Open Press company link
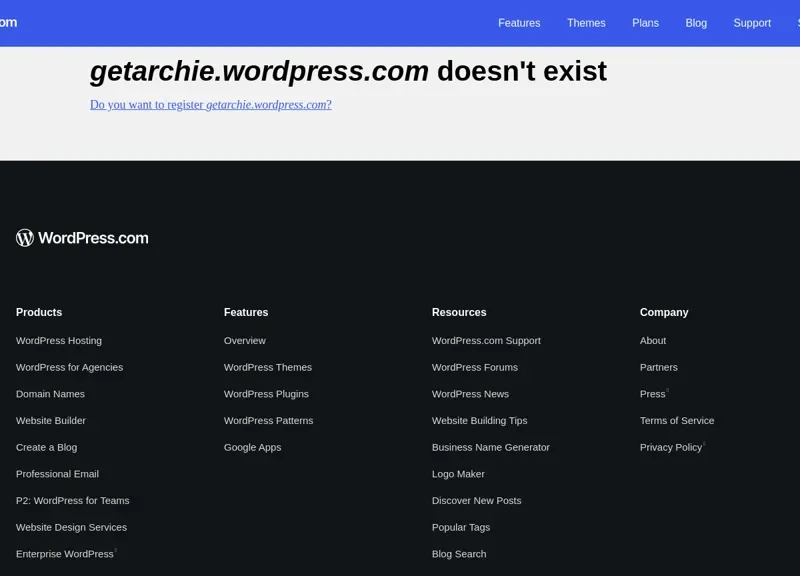 pos(653,394)
